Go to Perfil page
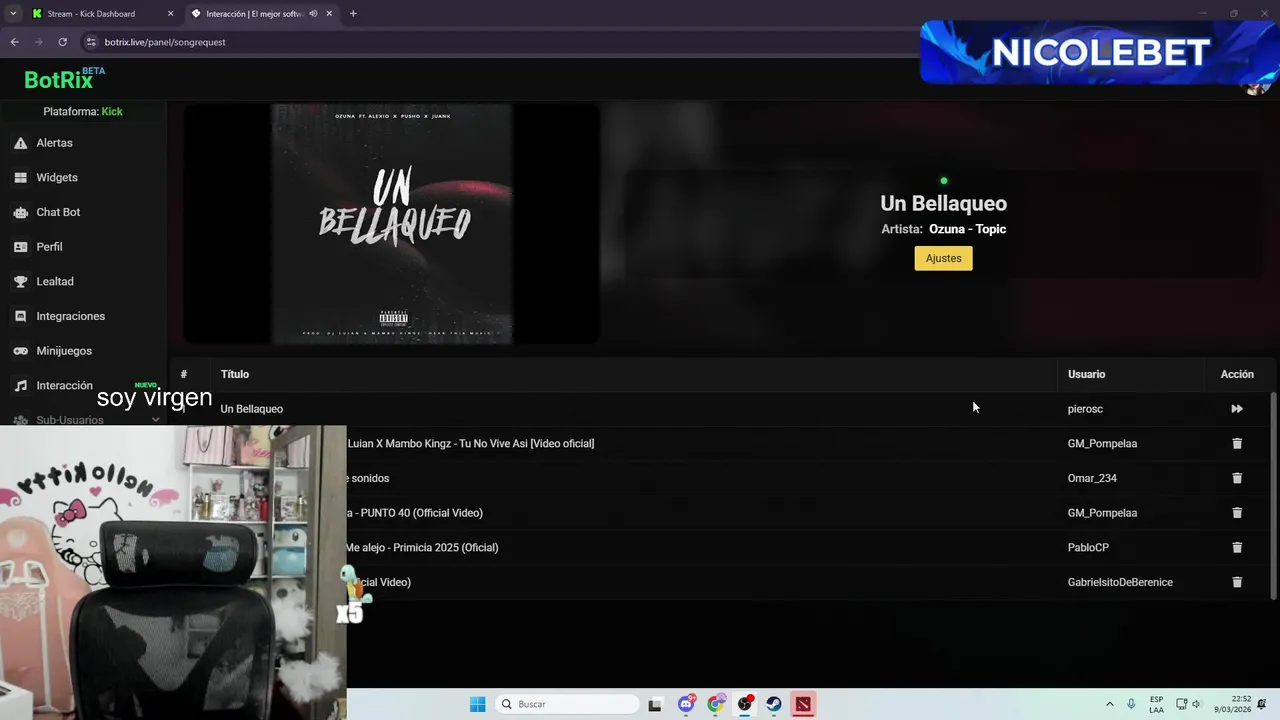The width and height of the screenshot is (1280, 720). coord(49,247)
